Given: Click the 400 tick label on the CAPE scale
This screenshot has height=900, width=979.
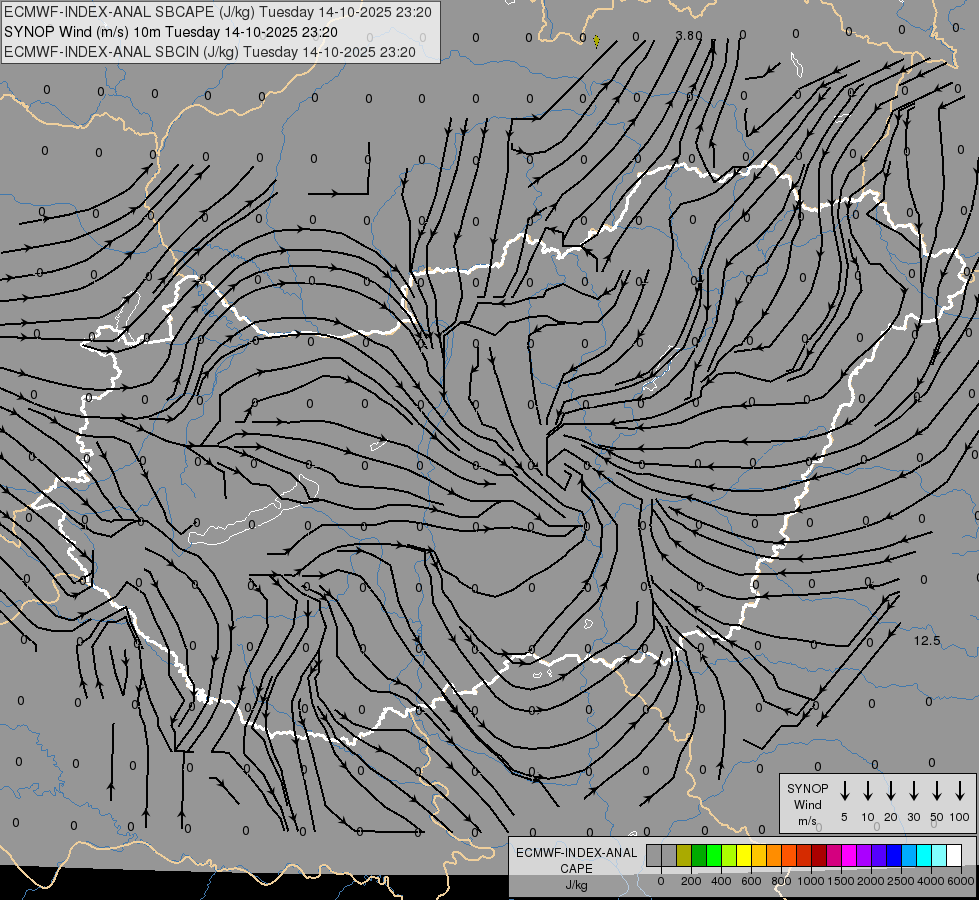Looking at the screenshot, I should (x=721, y=881).
